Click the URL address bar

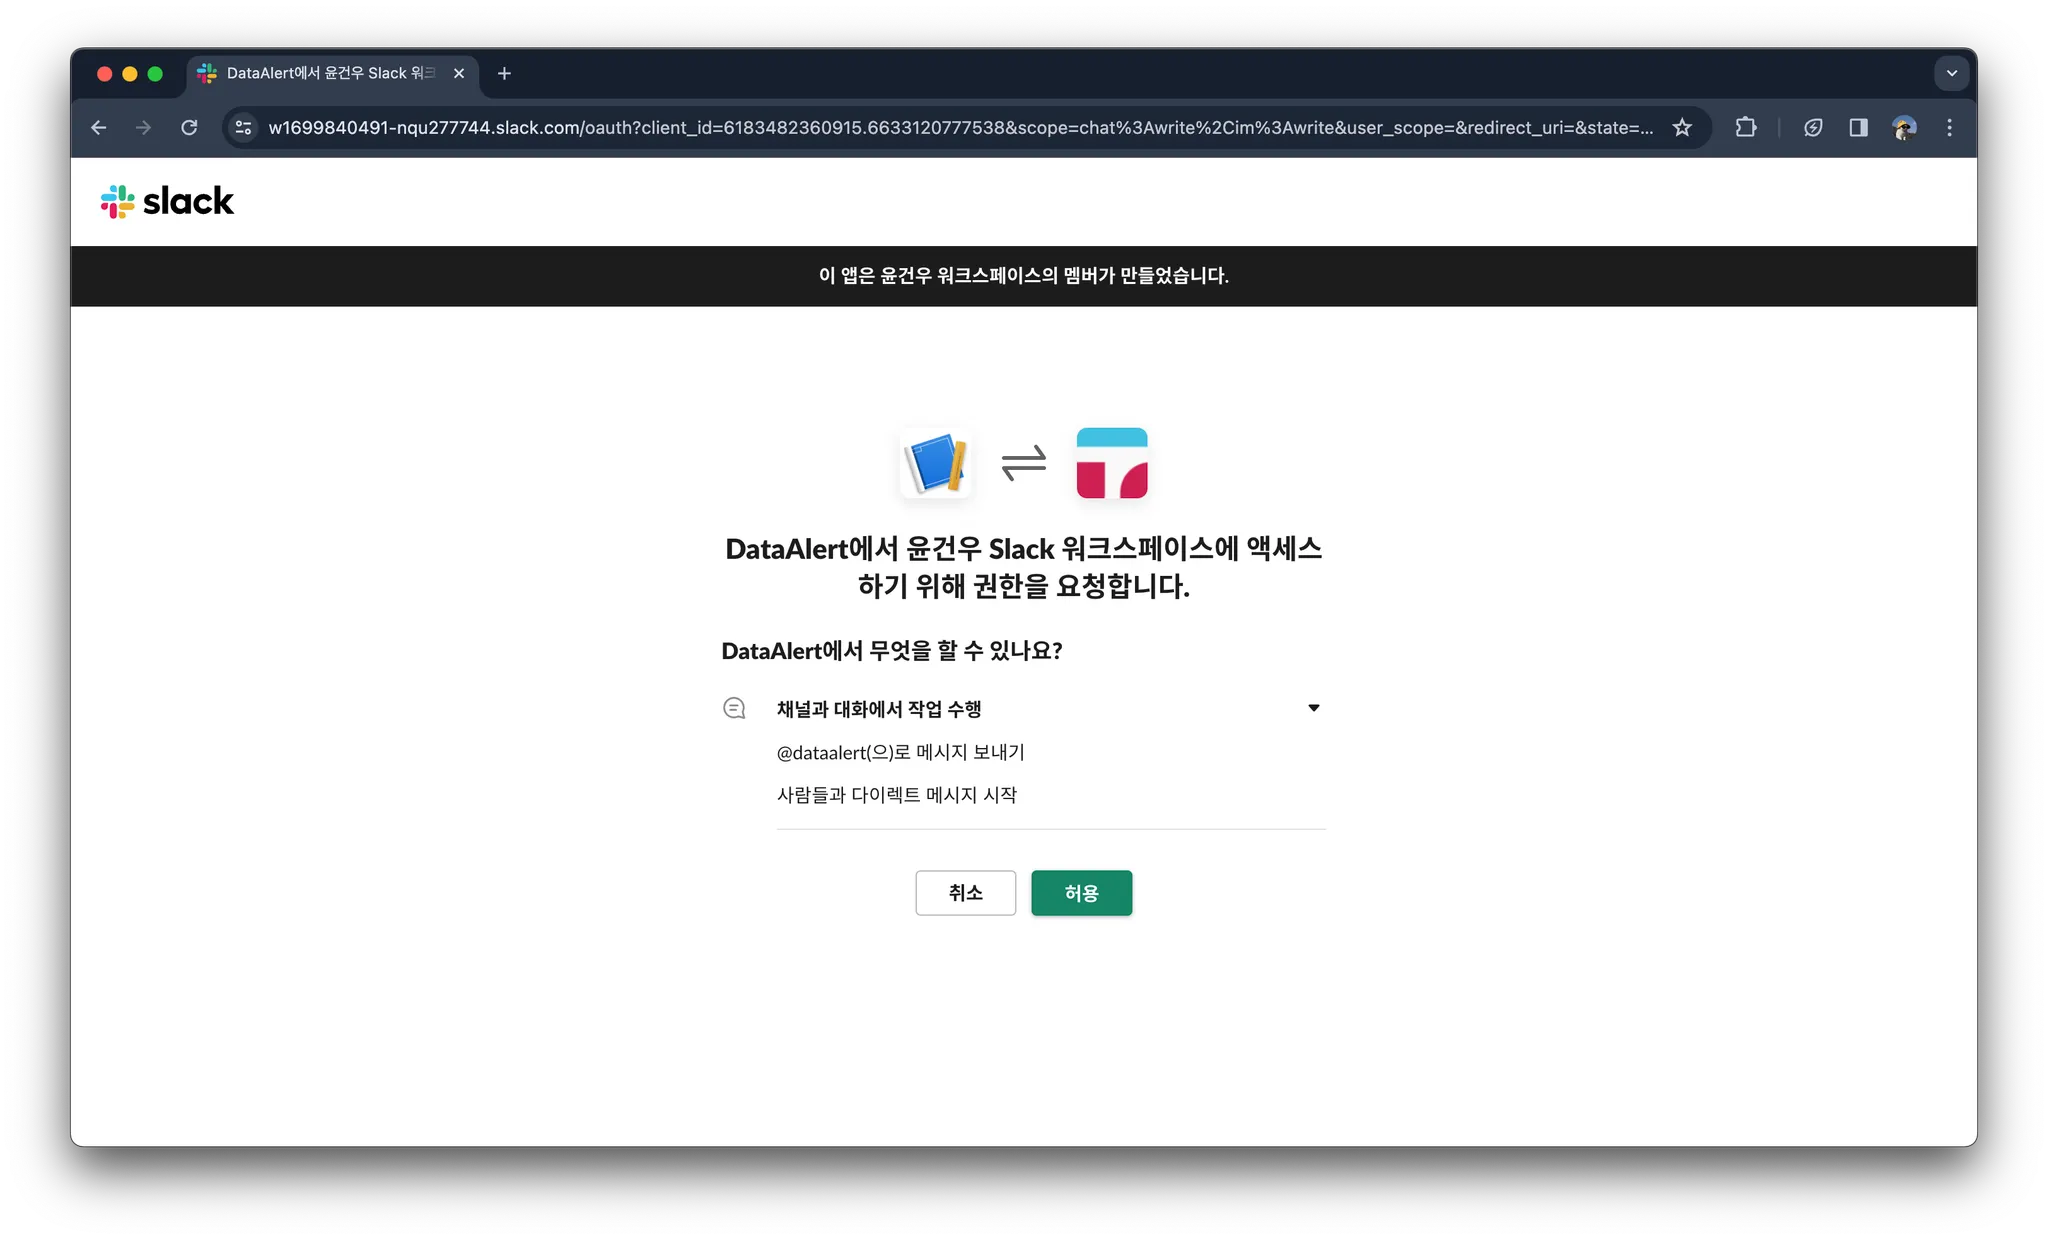(x=960, y=128)
